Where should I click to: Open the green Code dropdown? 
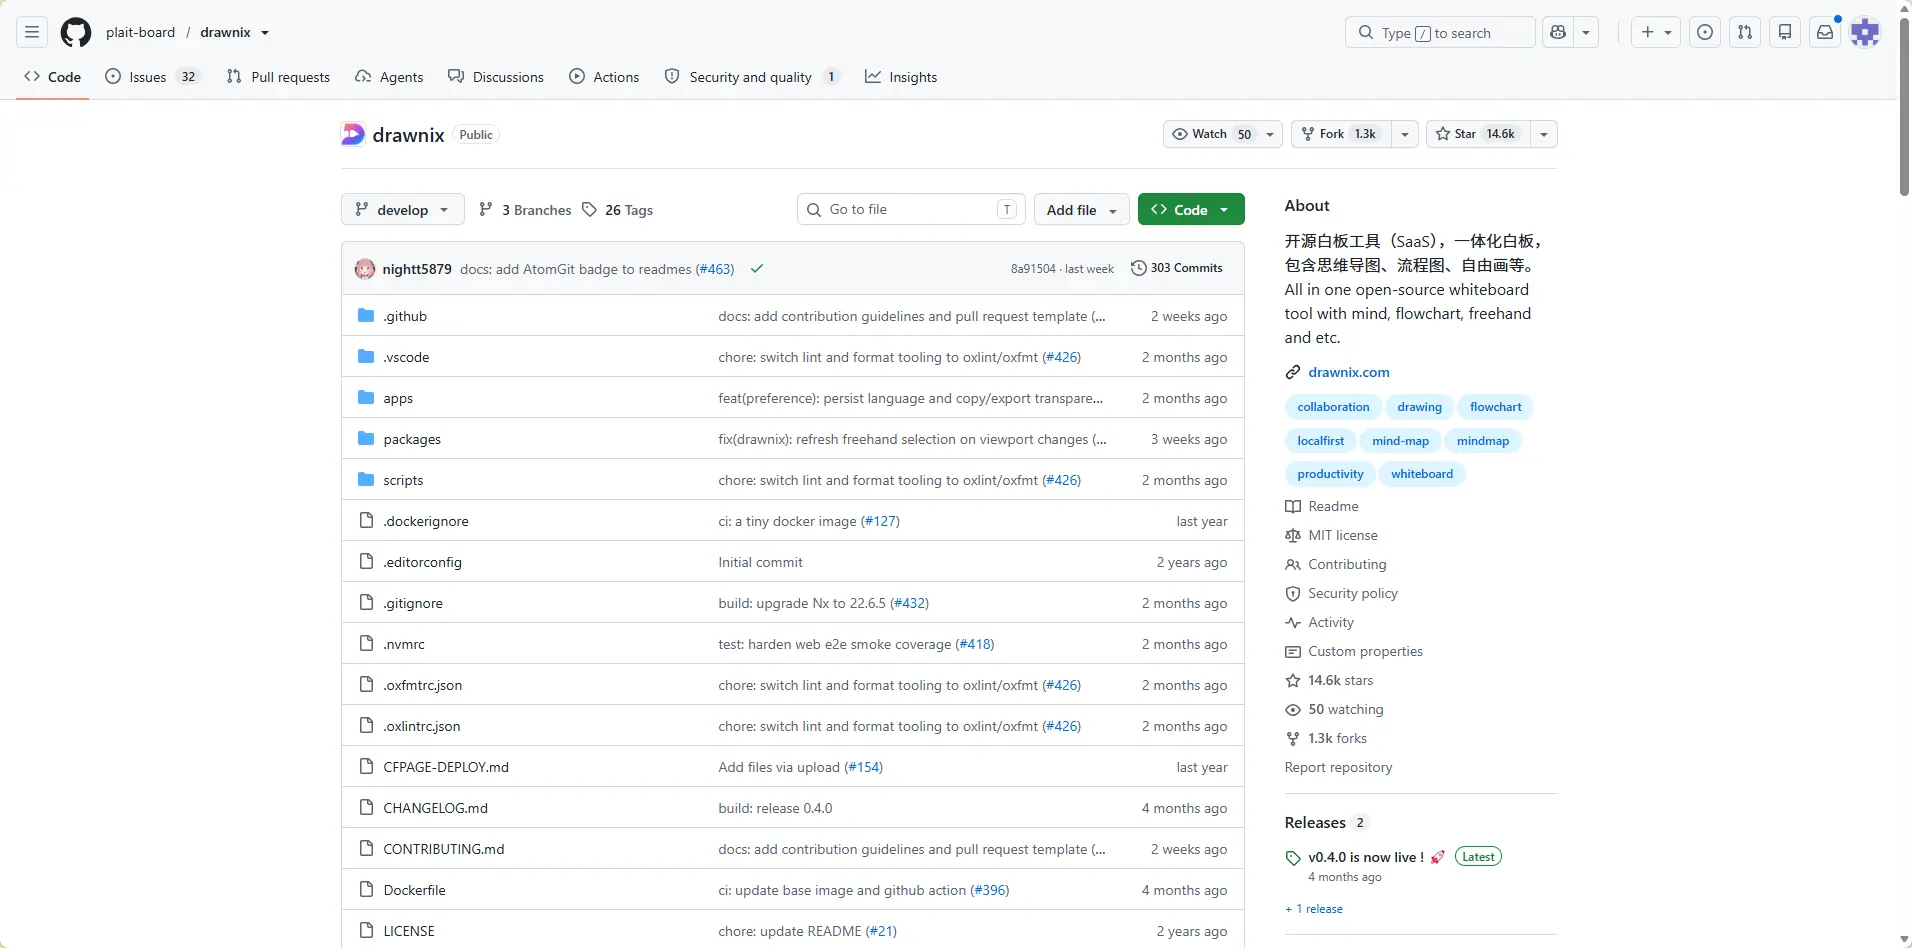(x=1191, y=210)
